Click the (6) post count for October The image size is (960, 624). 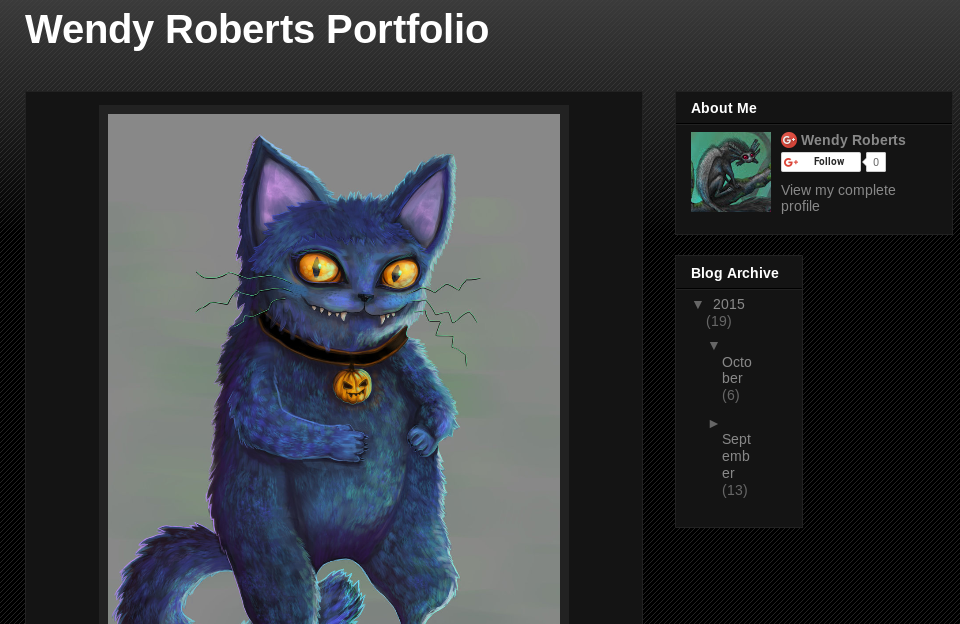tap(730, 395)
